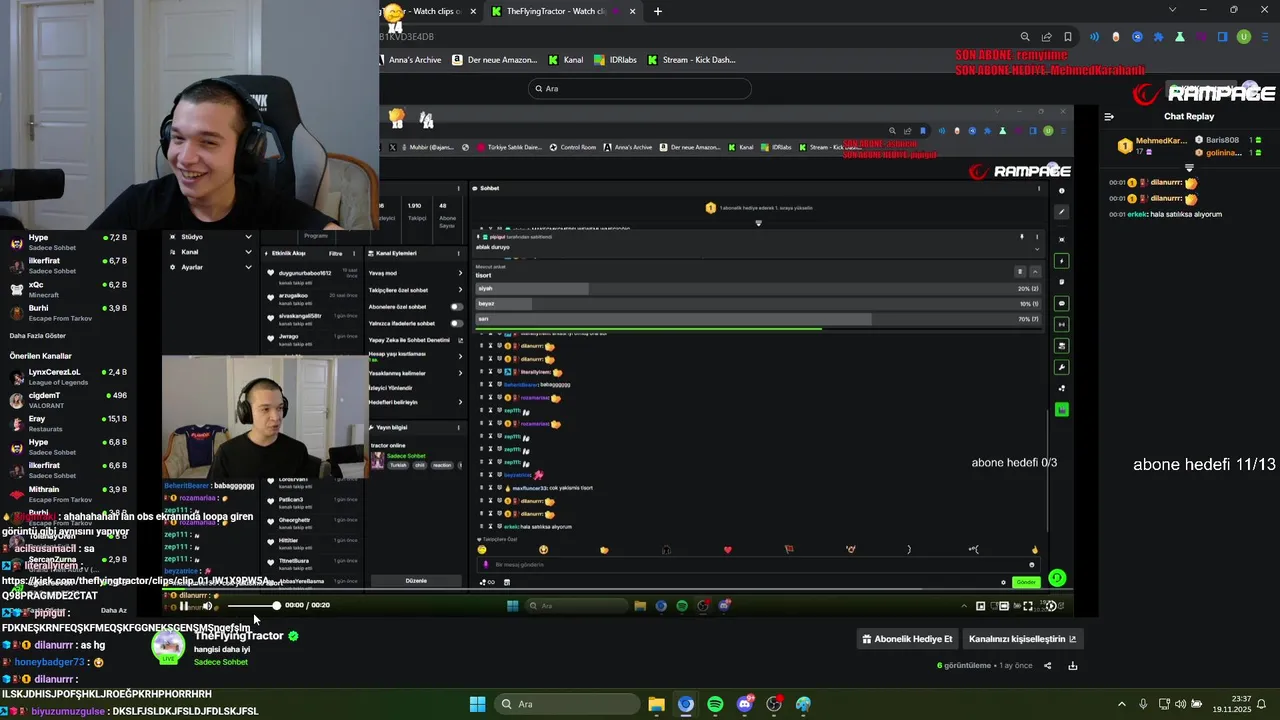Click the red heart emote in chat
Screen dimensions: 1280x720
pos(727,550)
